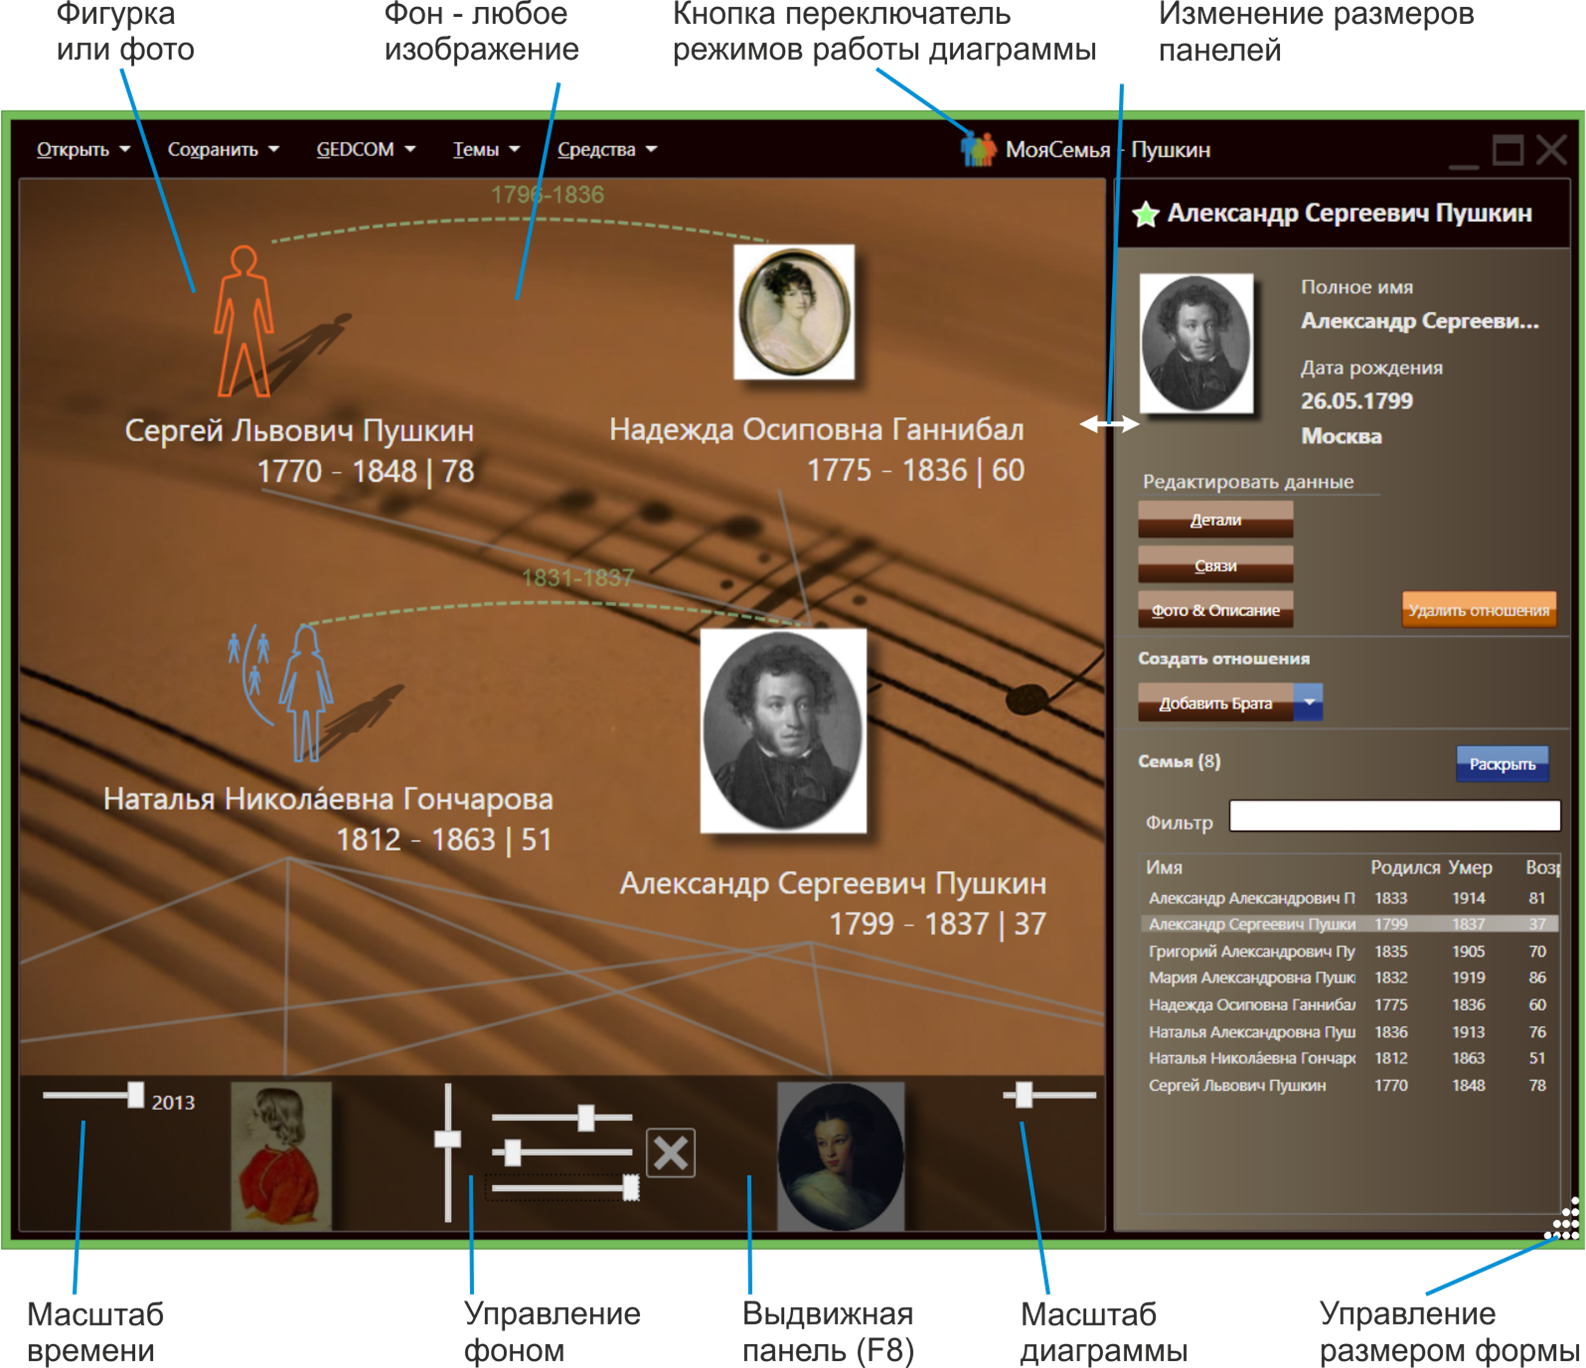Open the dropdown arrow beside Добавить Брата
The image size is (1586, 1368).
[x=1308, y=702]
